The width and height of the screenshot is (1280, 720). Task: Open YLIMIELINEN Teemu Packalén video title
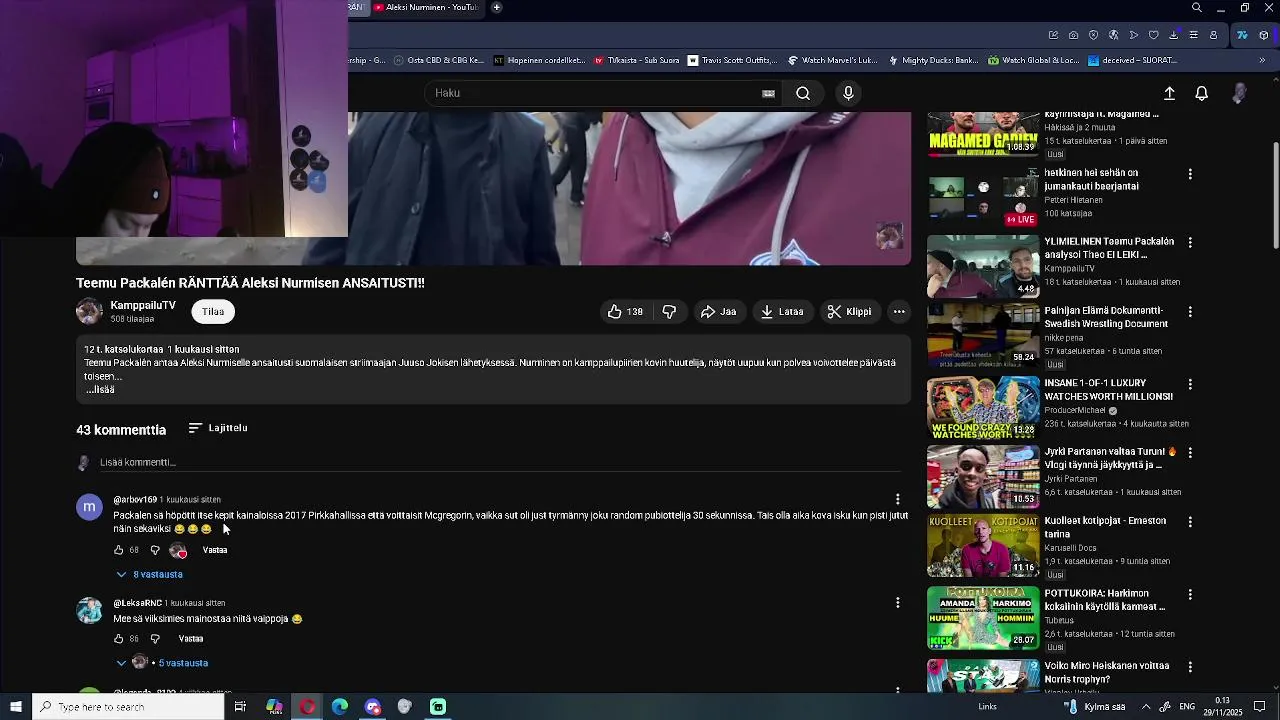coord(1109,248)
